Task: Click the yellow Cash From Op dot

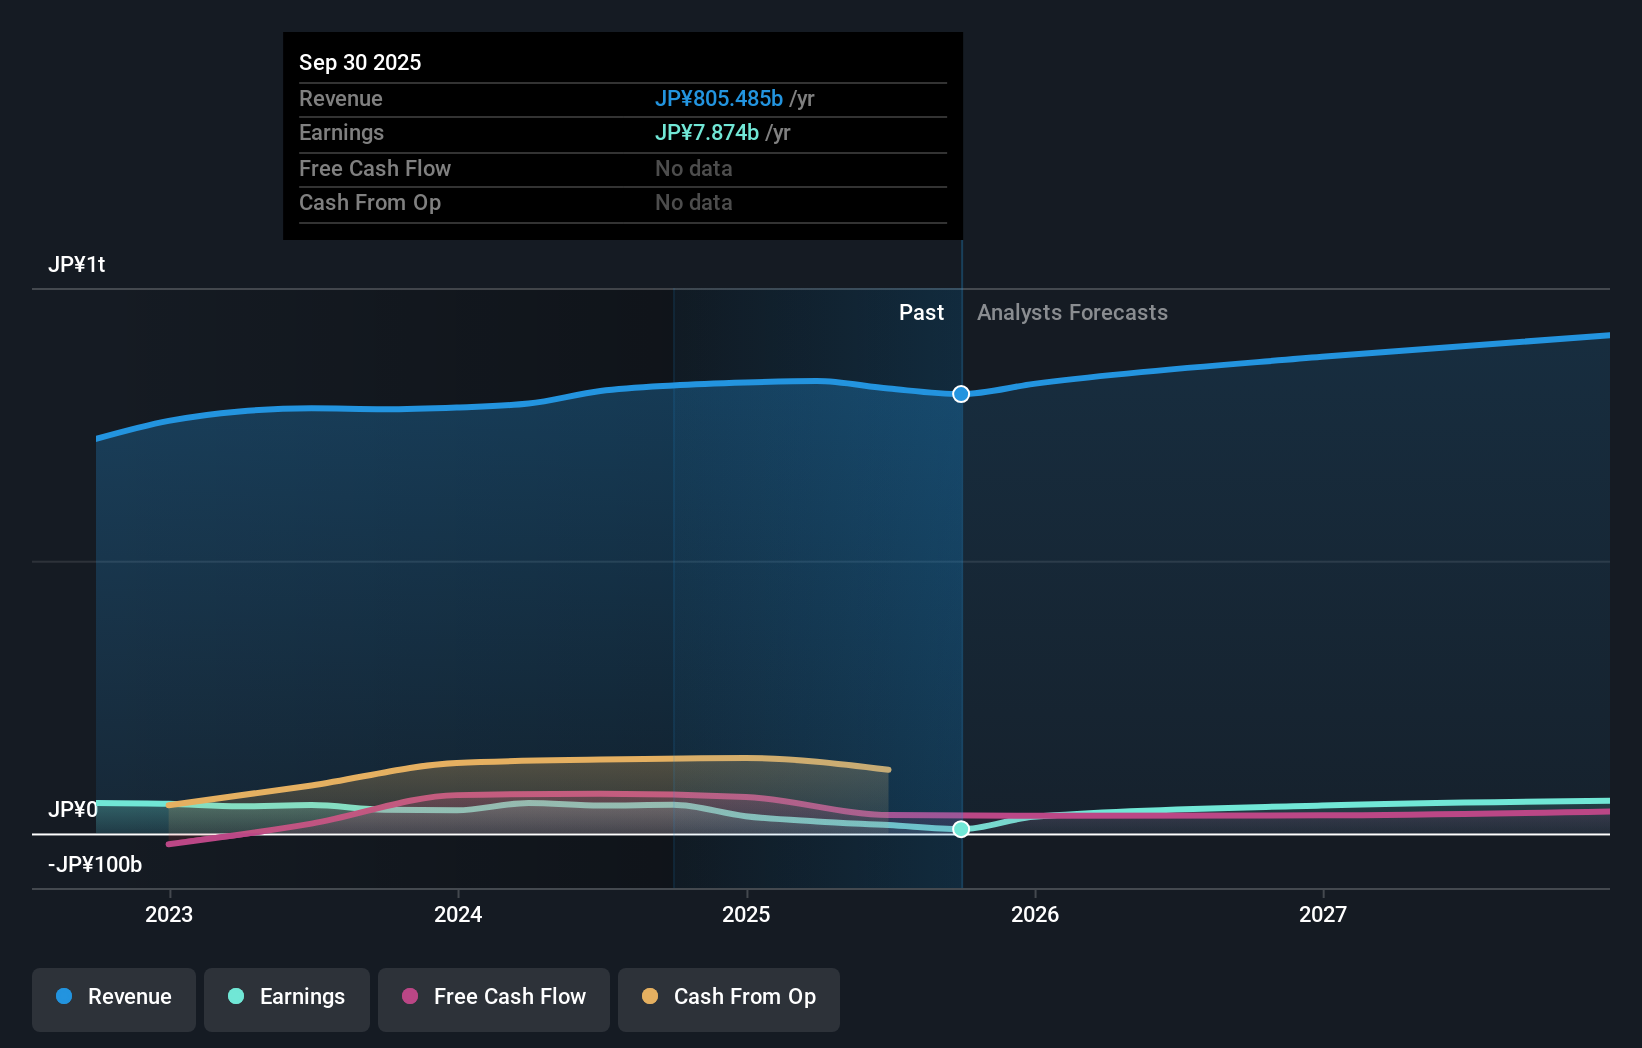Action: [x=650, y=997]
